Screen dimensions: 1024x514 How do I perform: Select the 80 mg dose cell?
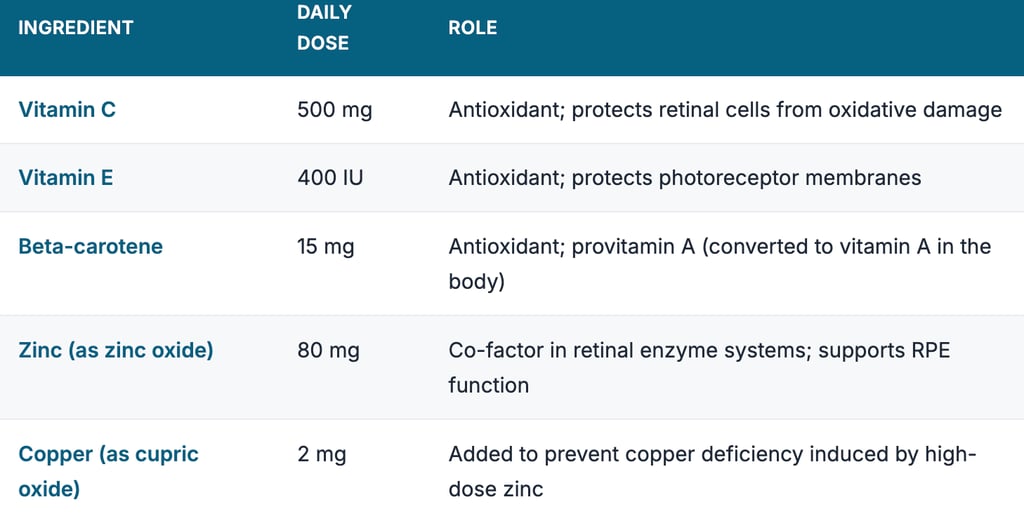tap(328, 350)
